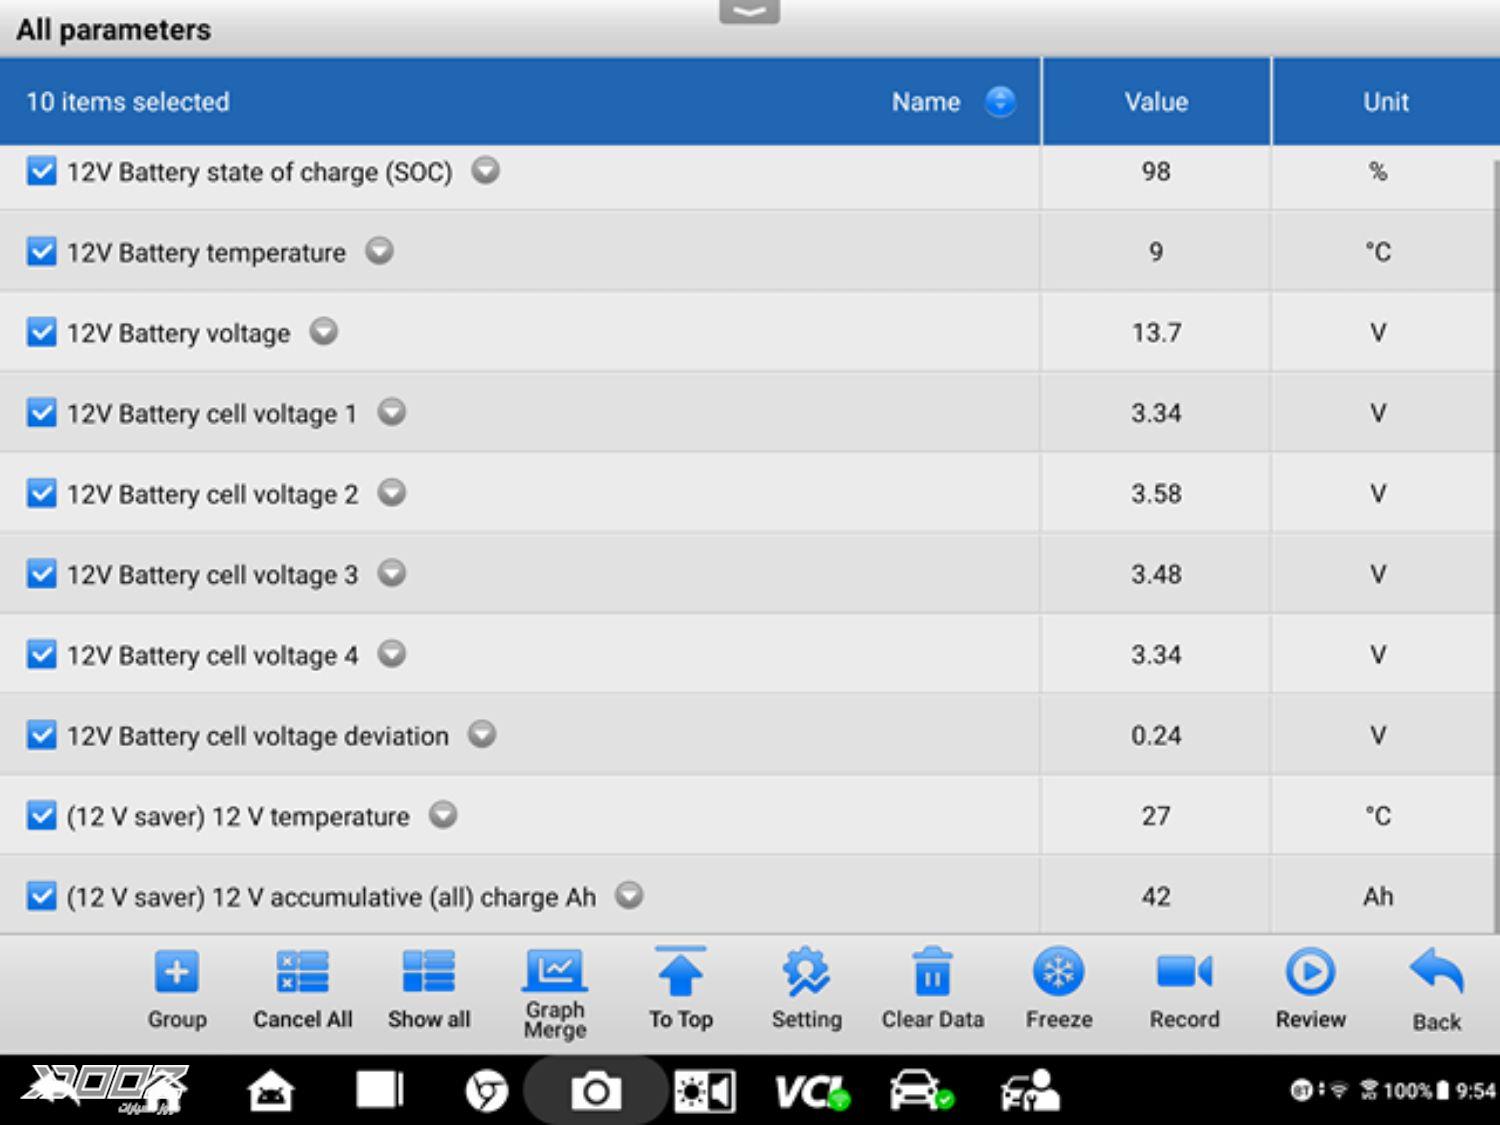Expand options for 12V Battery temperature

379,251
